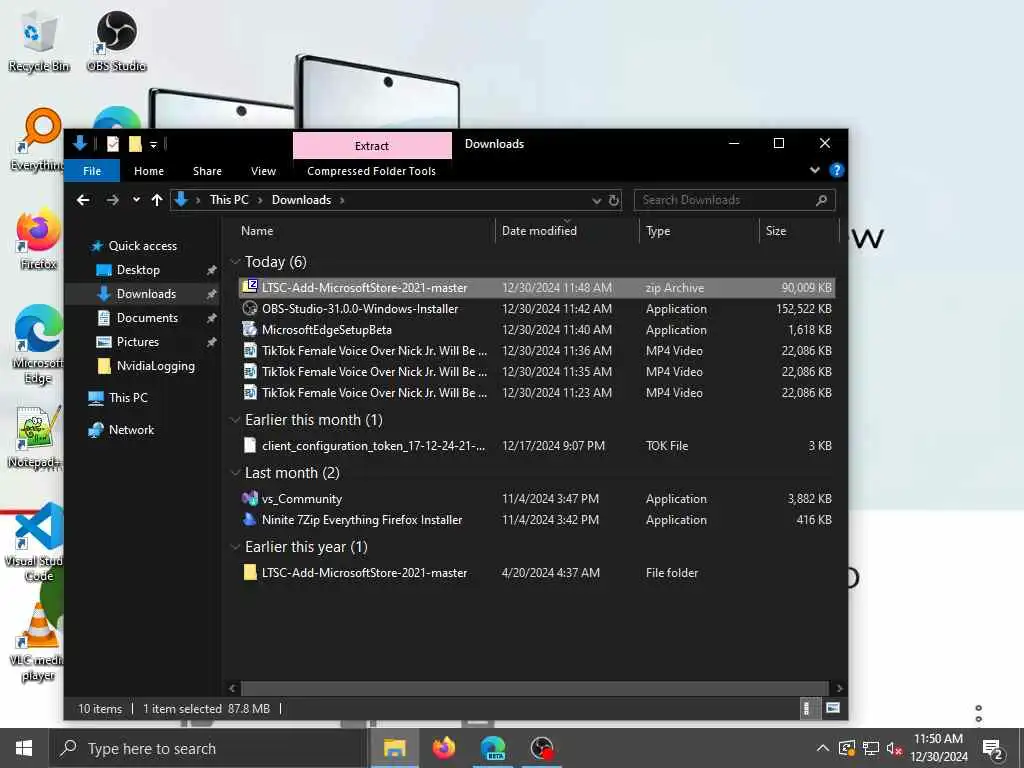Show hidden system tray icons
The height and width of the screenshot is (768, 1024).
click(823, 748)
